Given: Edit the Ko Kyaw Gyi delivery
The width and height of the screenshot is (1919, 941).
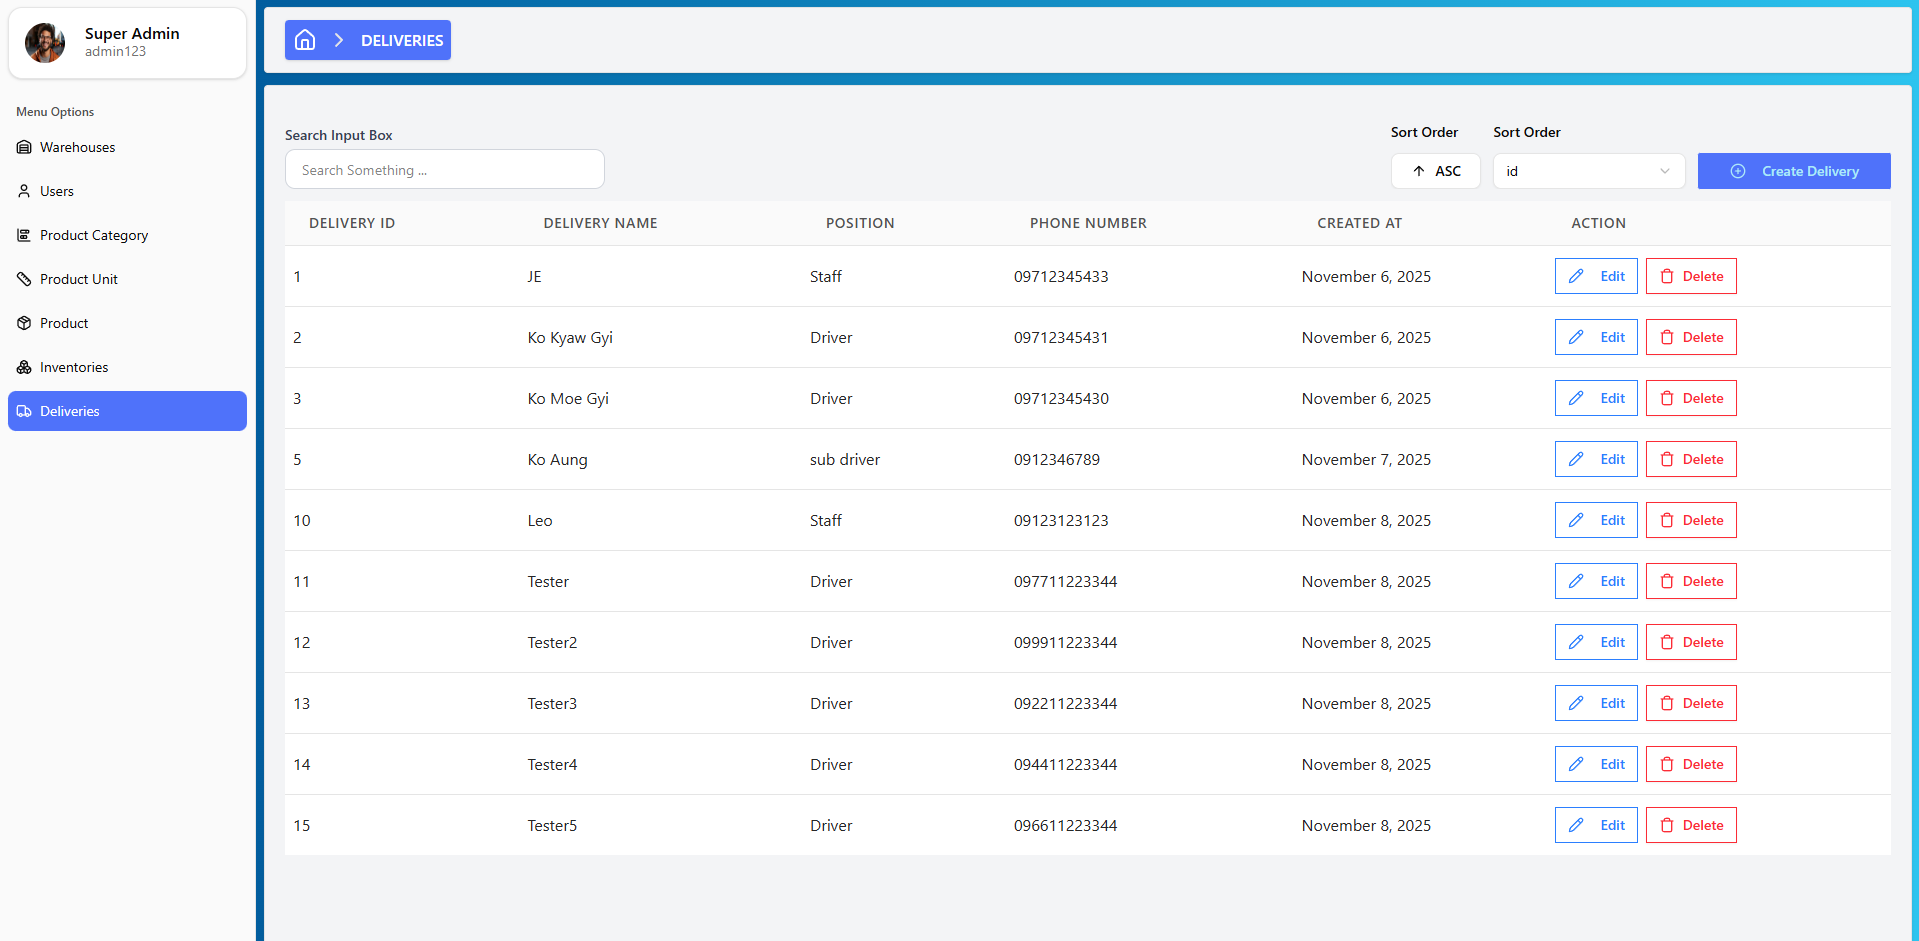Looking at the screenshot, I should point(1596,337).
